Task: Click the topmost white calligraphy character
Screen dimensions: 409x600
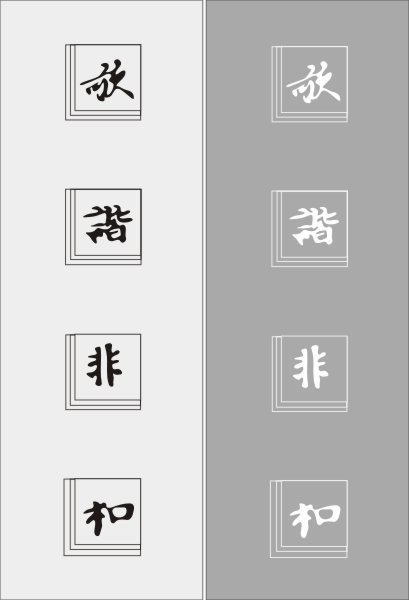Action: click(x=313, y=82)
